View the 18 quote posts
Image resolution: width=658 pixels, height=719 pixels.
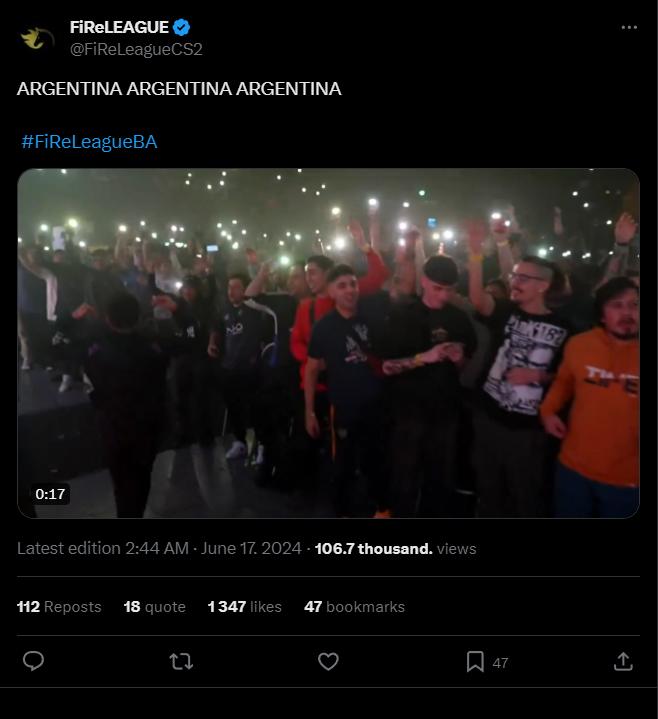(x=155, y=607)
